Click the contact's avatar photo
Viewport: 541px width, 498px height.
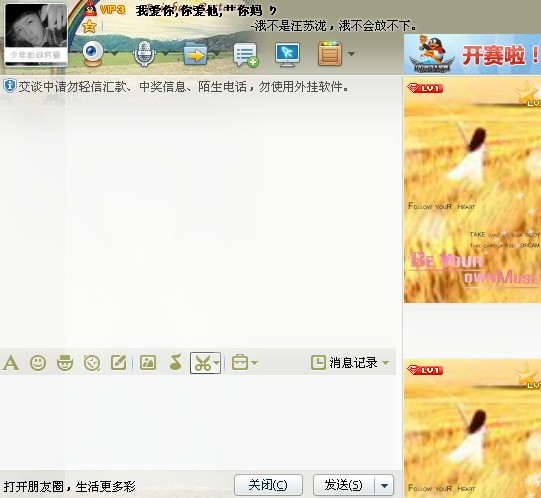pyautogui.click(x=36, y=34)
